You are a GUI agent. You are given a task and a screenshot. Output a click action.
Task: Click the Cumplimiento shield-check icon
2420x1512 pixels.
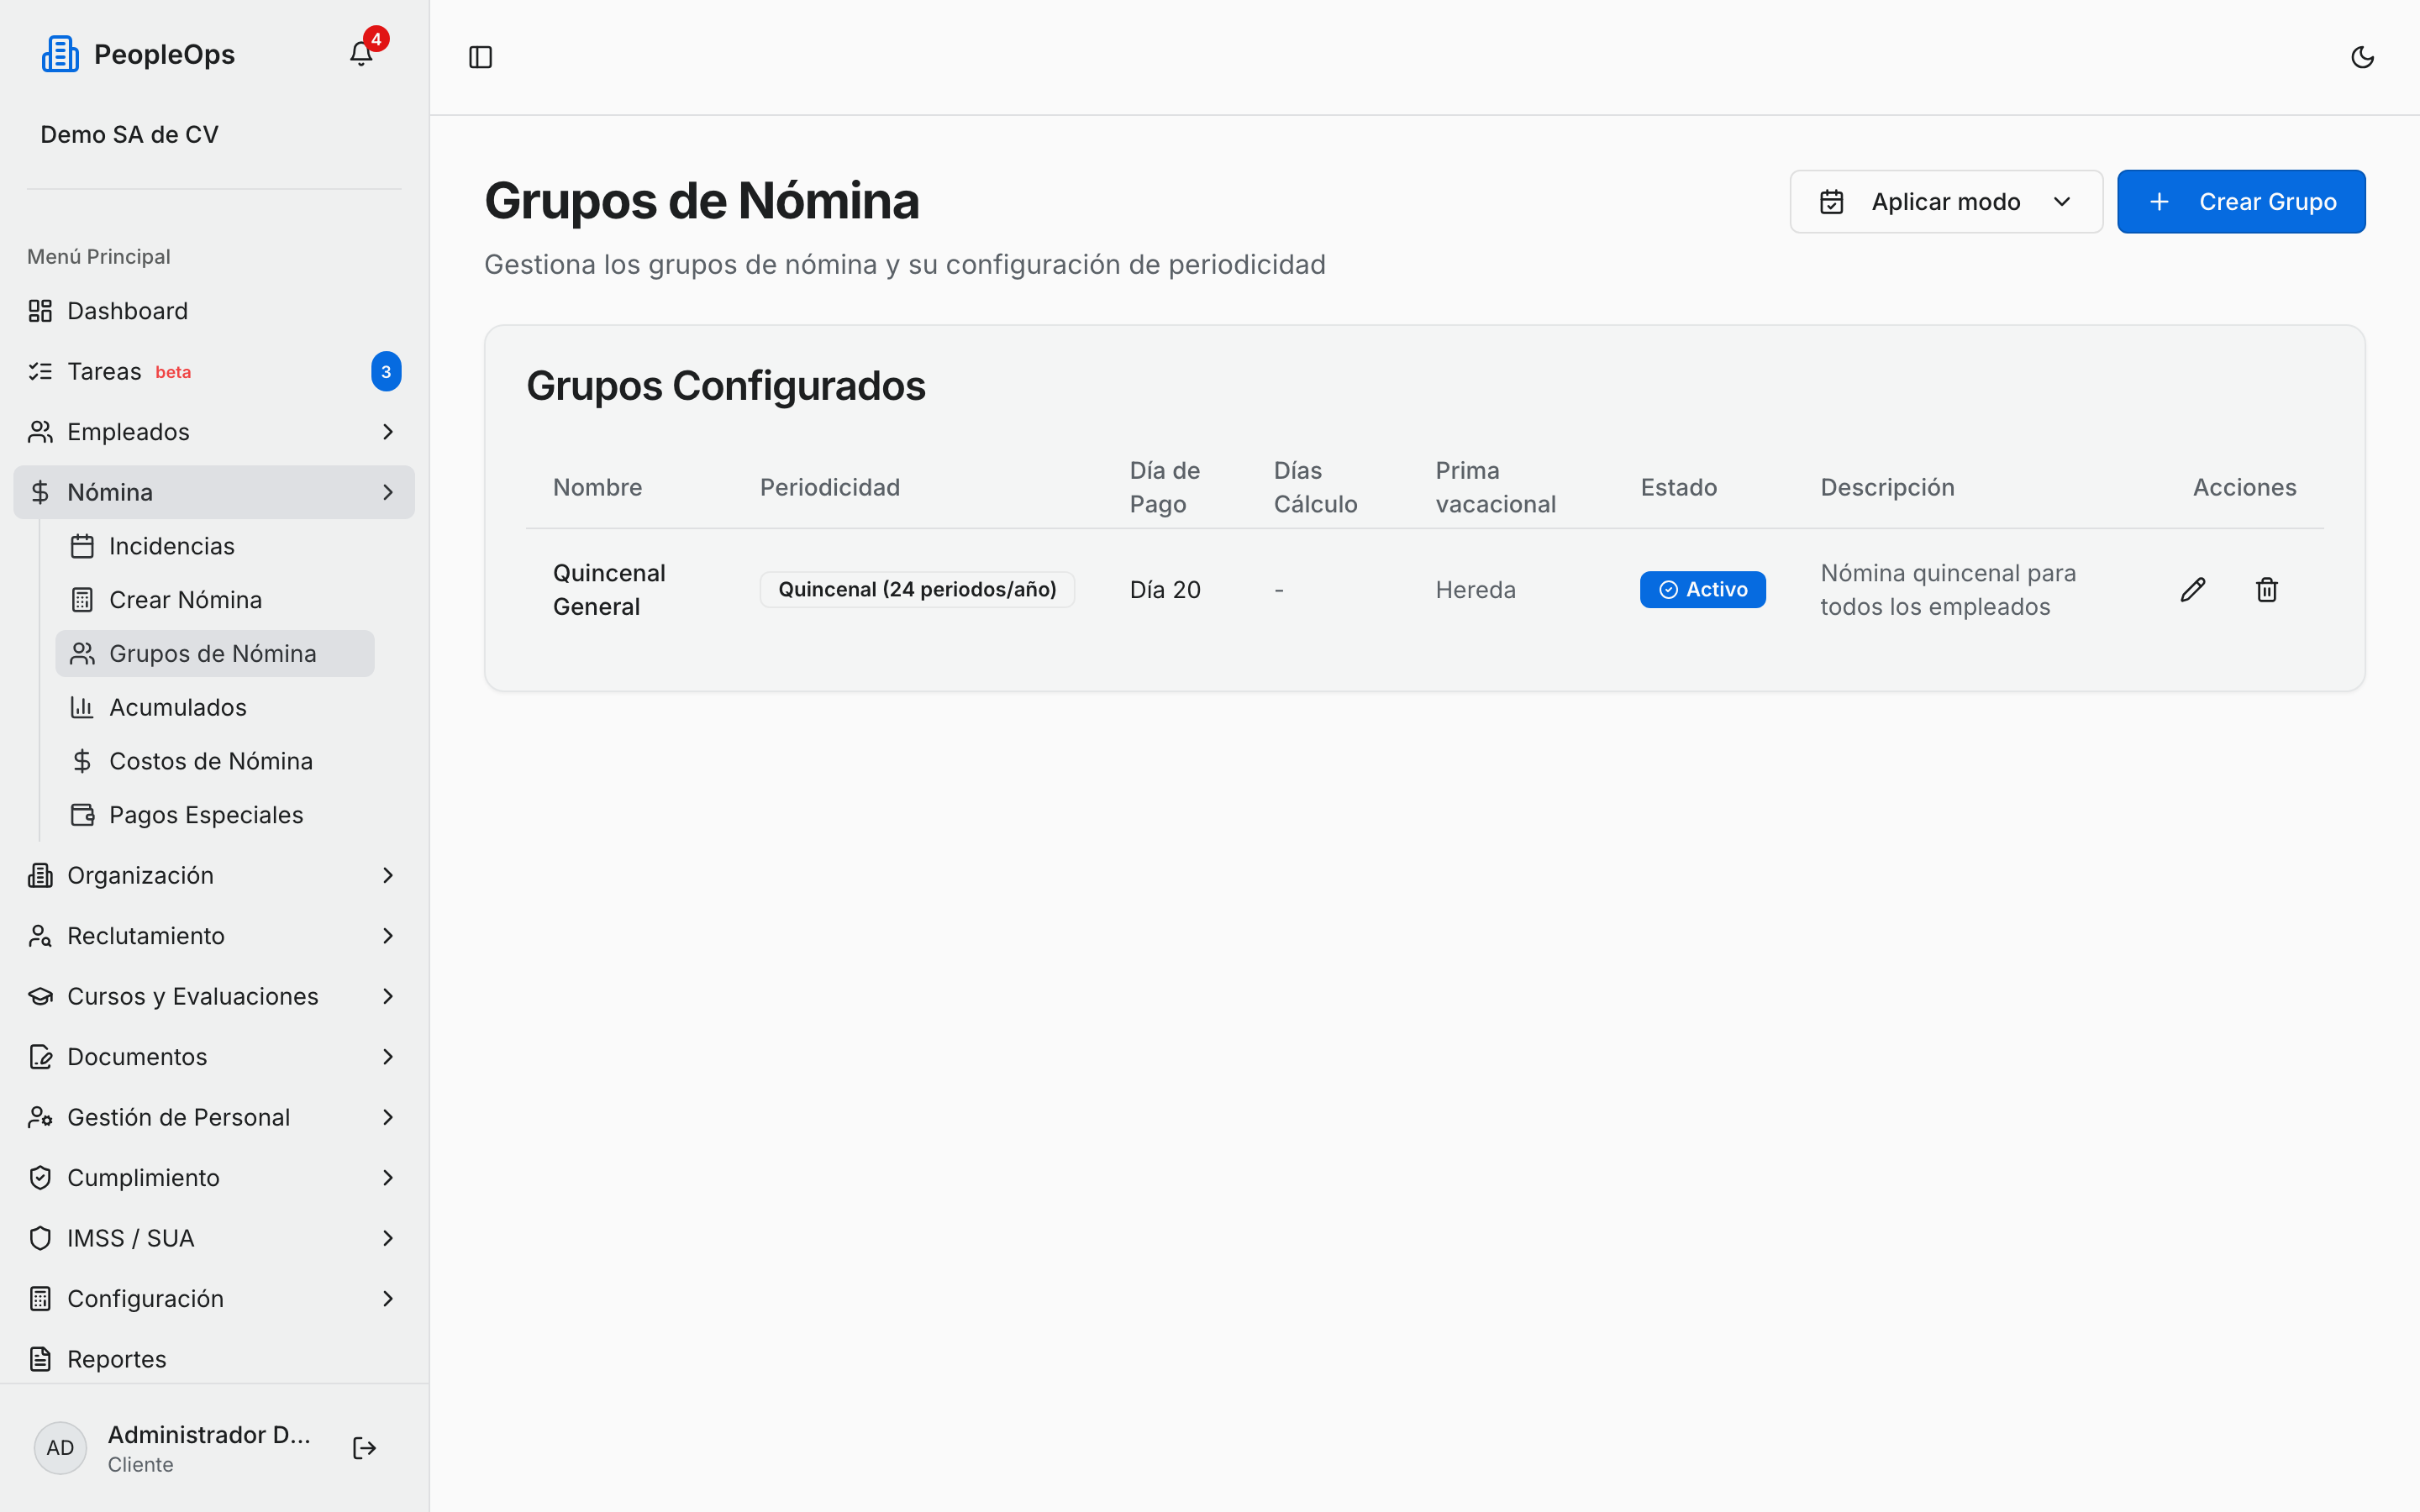click(x=40, y=1178)
